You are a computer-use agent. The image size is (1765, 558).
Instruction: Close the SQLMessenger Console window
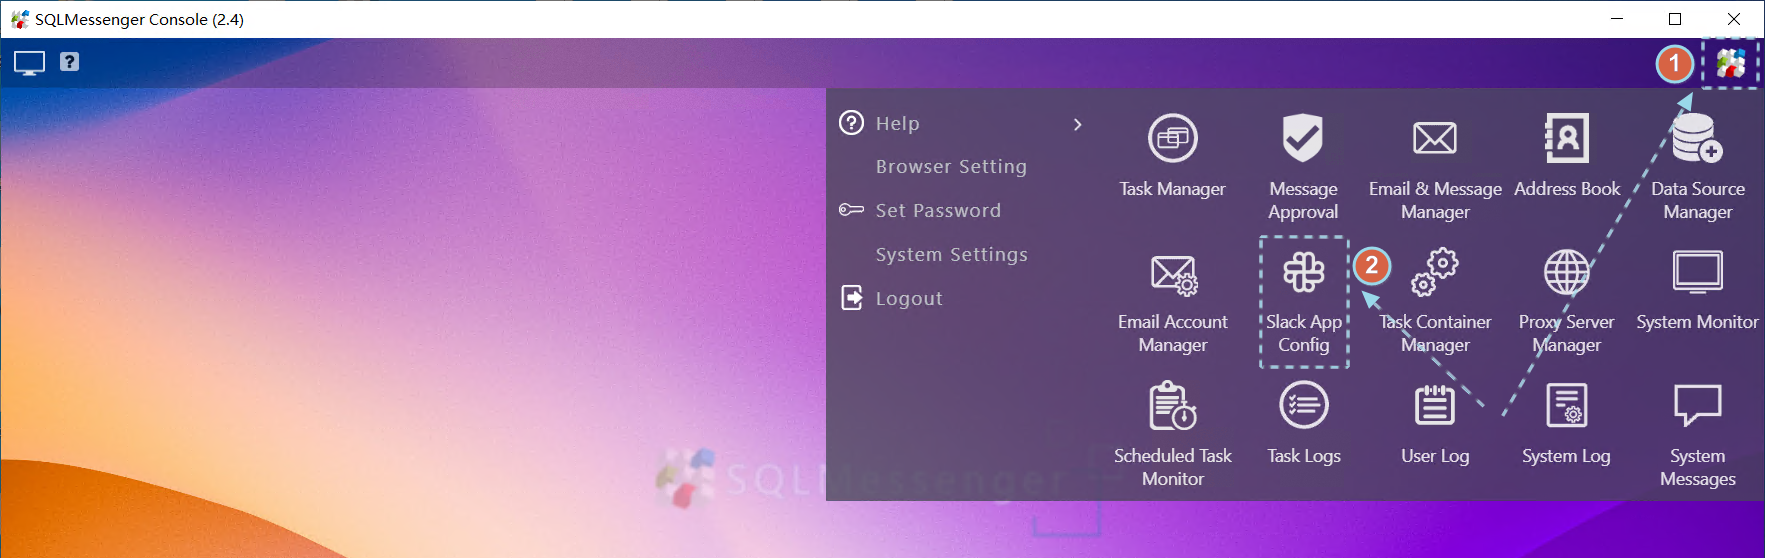point(1734,19)
